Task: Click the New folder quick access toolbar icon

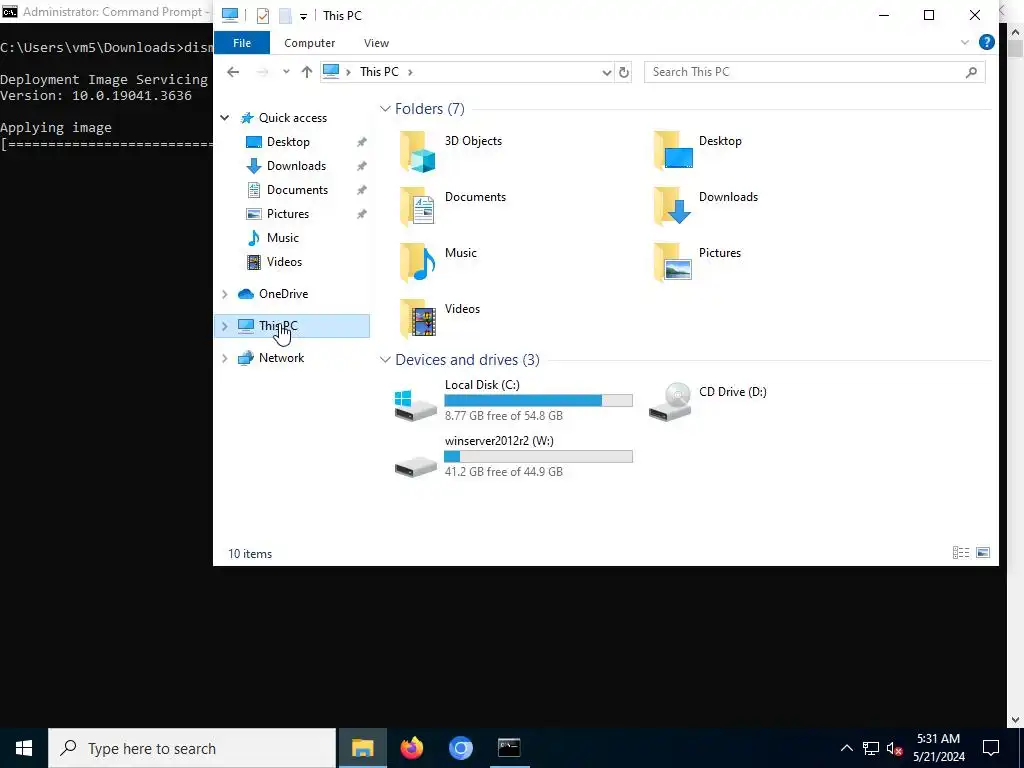Action: (285, 16)
